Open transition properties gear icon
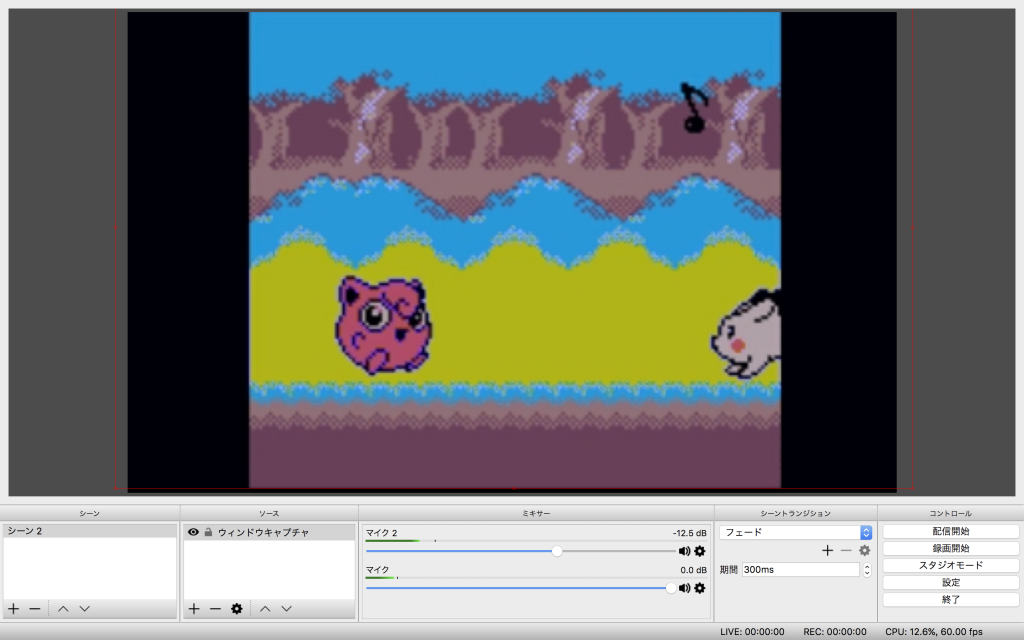Viewport: 1024px width, 640px height. click(x=865, y=551)
